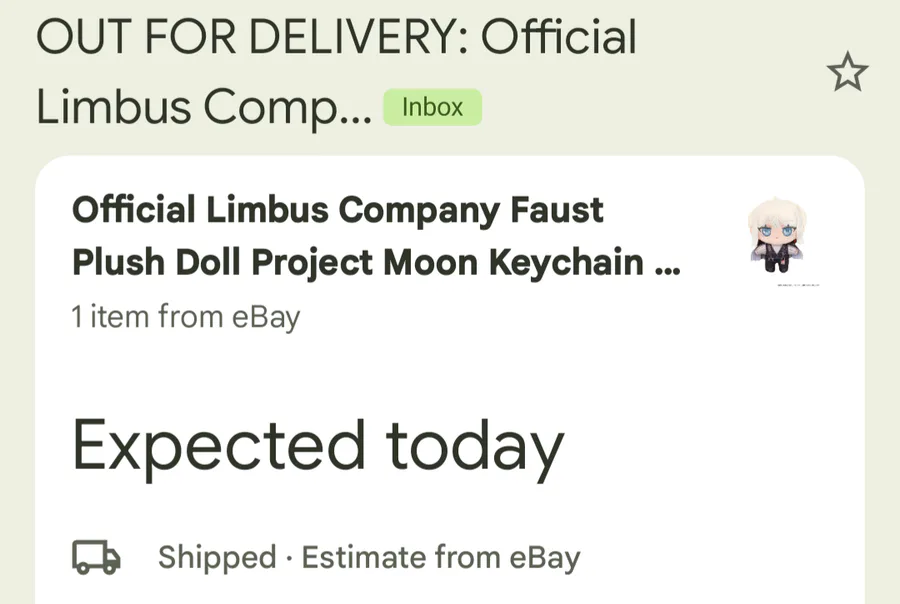Click the word 'today' in delivery estimate
The width and height of the screenshot is (900, 604).
click(475, 447)
